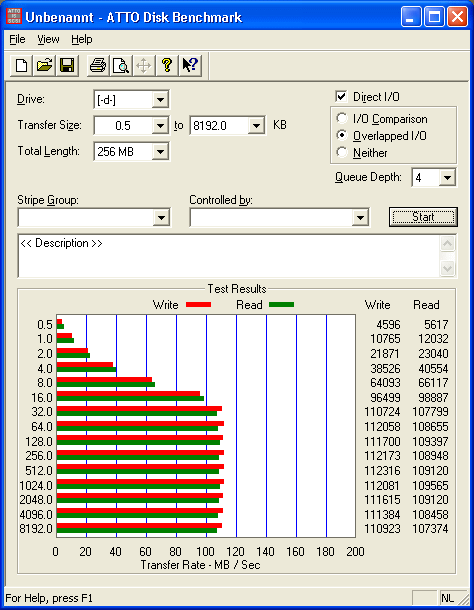The height and width of the screenshot is (610, 474).
Task: Click write value 4596
Action: 388,324
